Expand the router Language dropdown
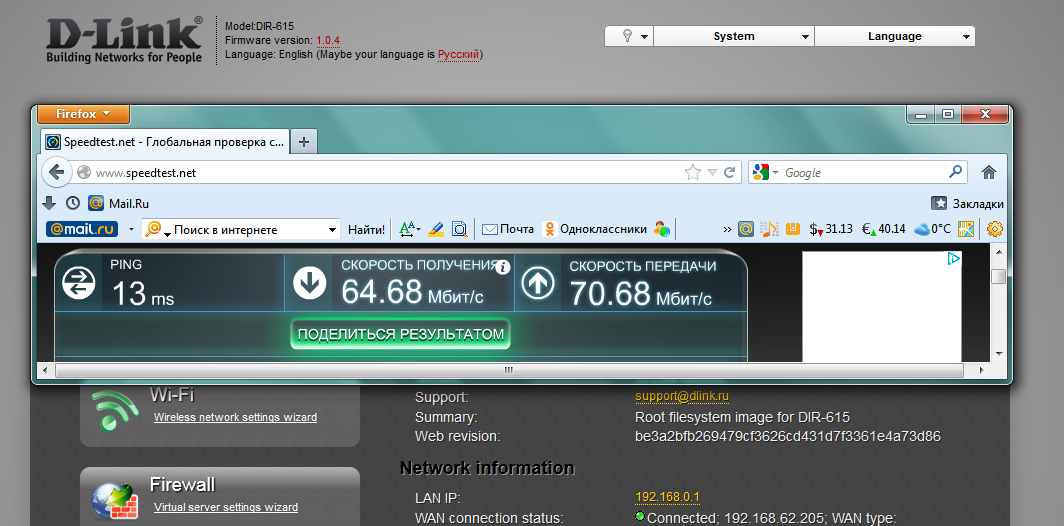The image size is (1064, 526). click(895, 36)
